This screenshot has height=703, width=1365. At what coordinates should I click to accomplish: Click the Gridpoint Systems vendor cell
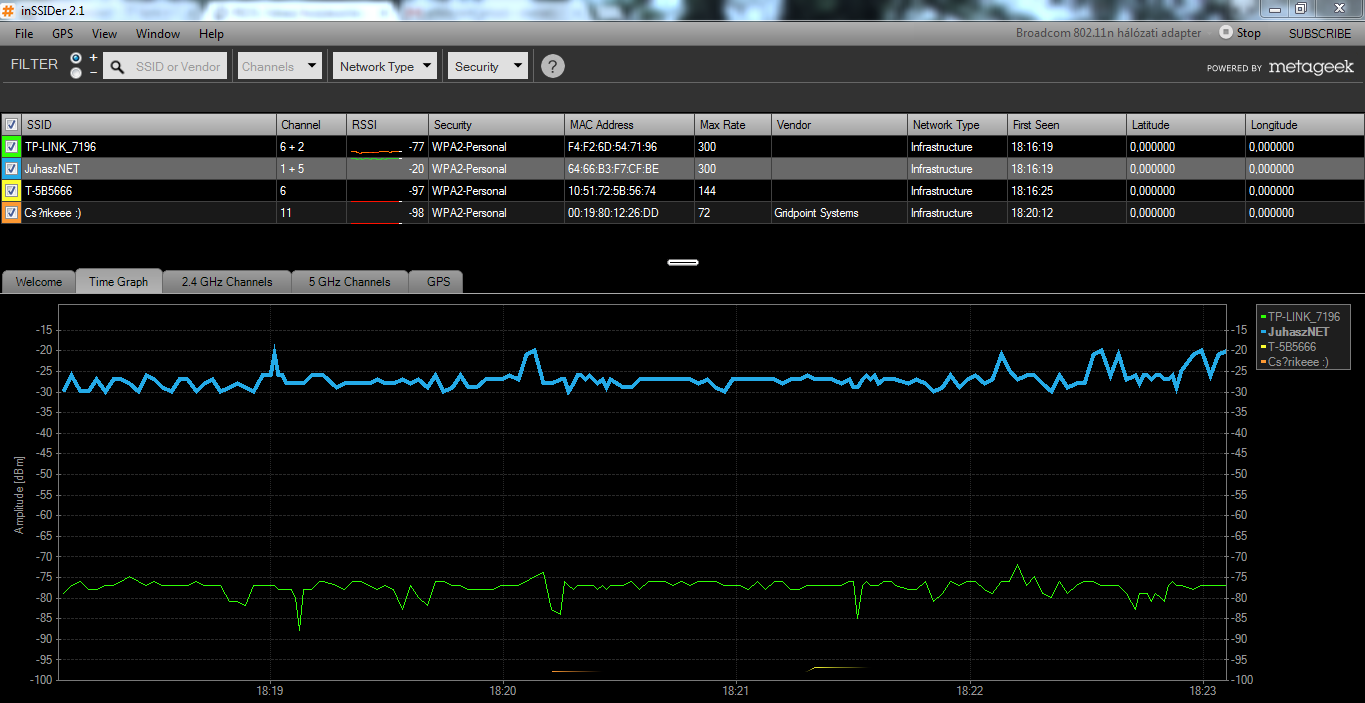coord(840,213)
